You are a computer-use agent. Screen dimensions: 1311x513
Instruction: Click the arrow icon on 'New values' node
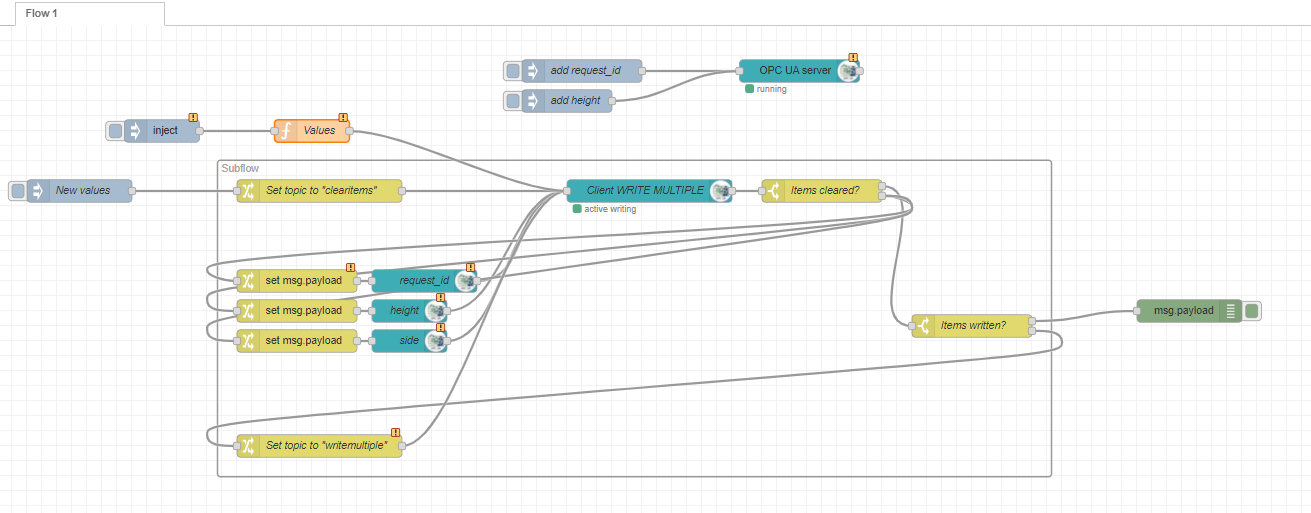coord(38,191)
